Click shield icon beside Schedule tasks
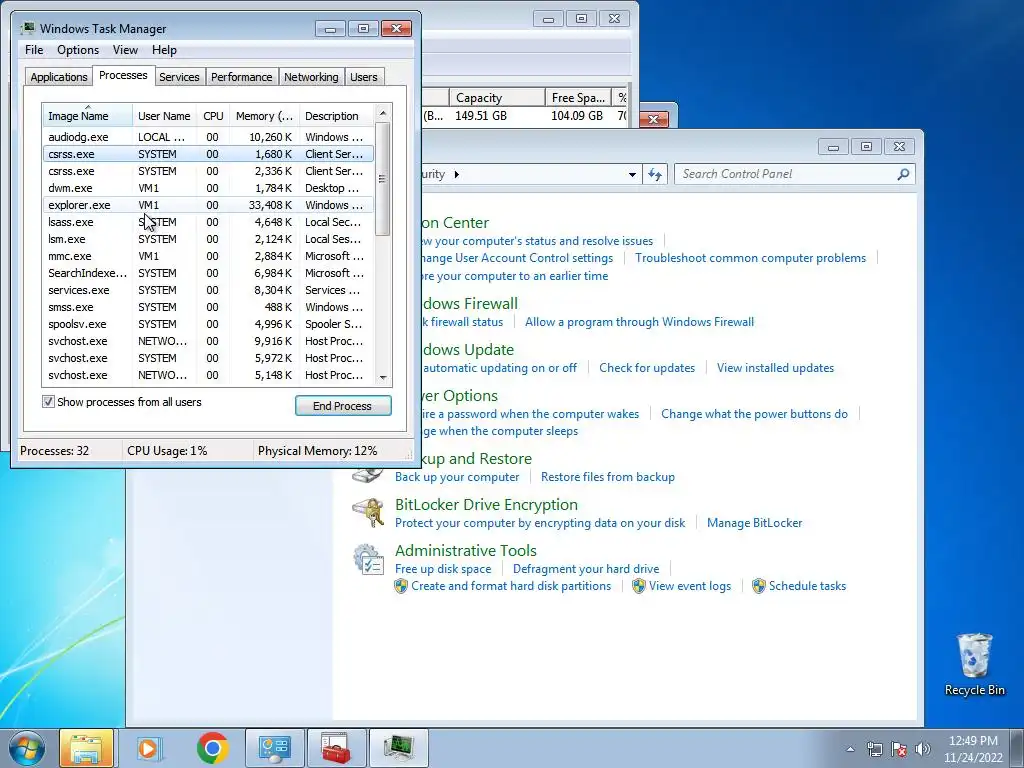Image resolution: width=1024 pixels, height=768 pixels. click(758, 586)
